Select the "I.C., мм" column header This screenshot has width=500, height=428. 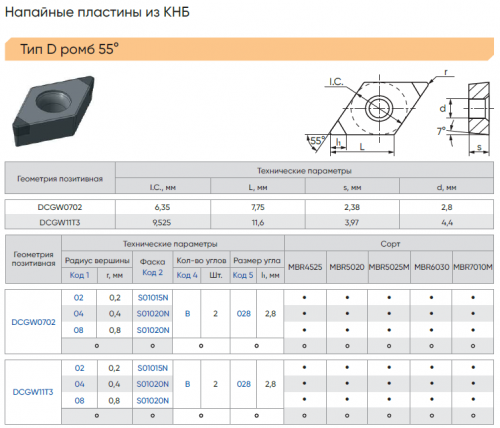pos(163,188)
